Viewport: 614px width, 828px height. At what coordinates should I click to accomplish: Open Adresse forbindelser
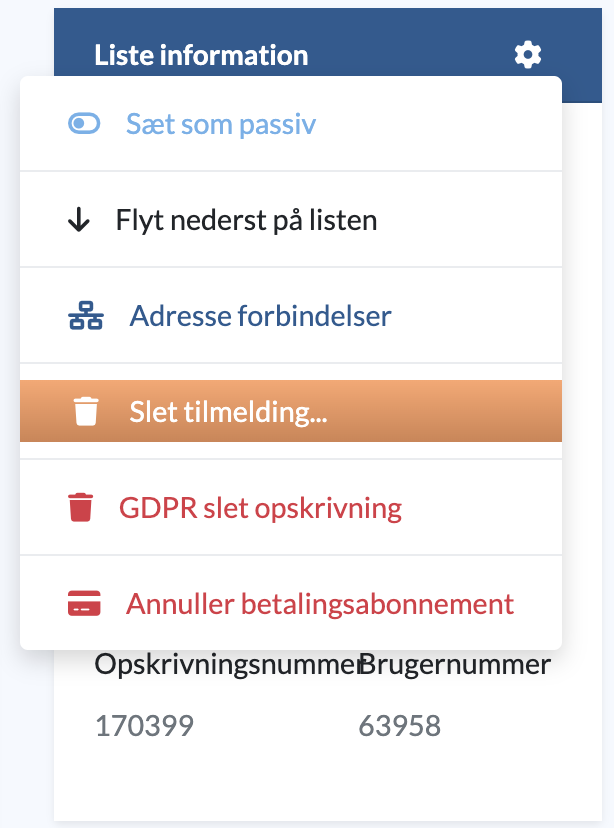291,316
